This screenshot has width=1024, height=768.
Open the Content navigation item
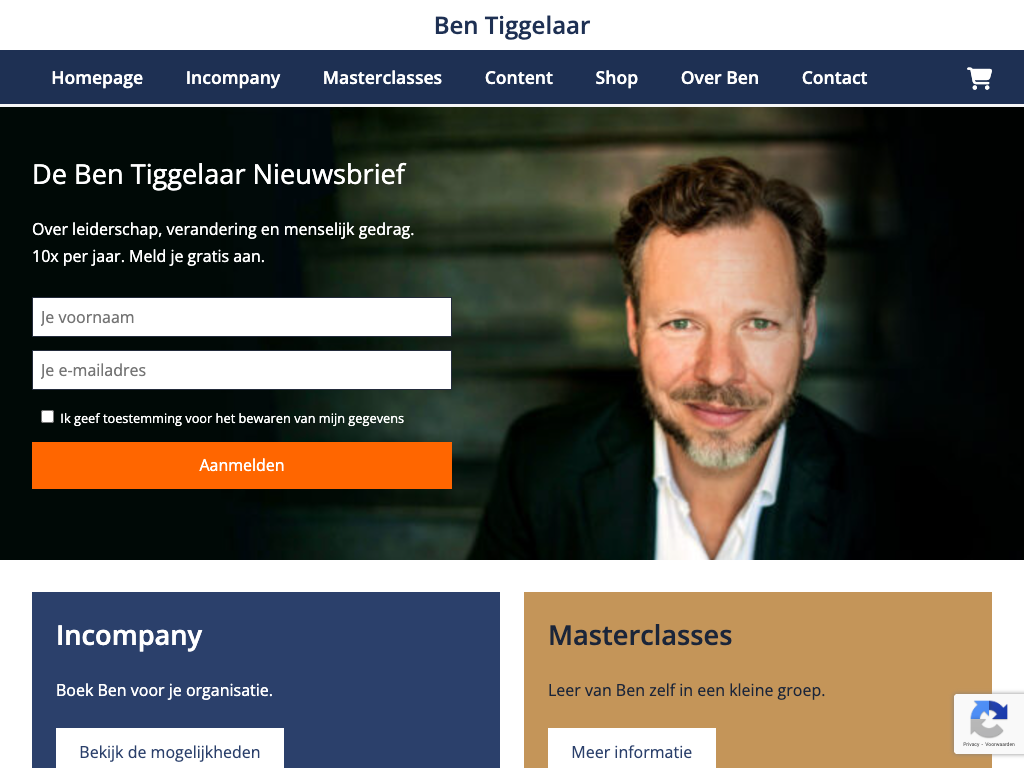(519, 78)
